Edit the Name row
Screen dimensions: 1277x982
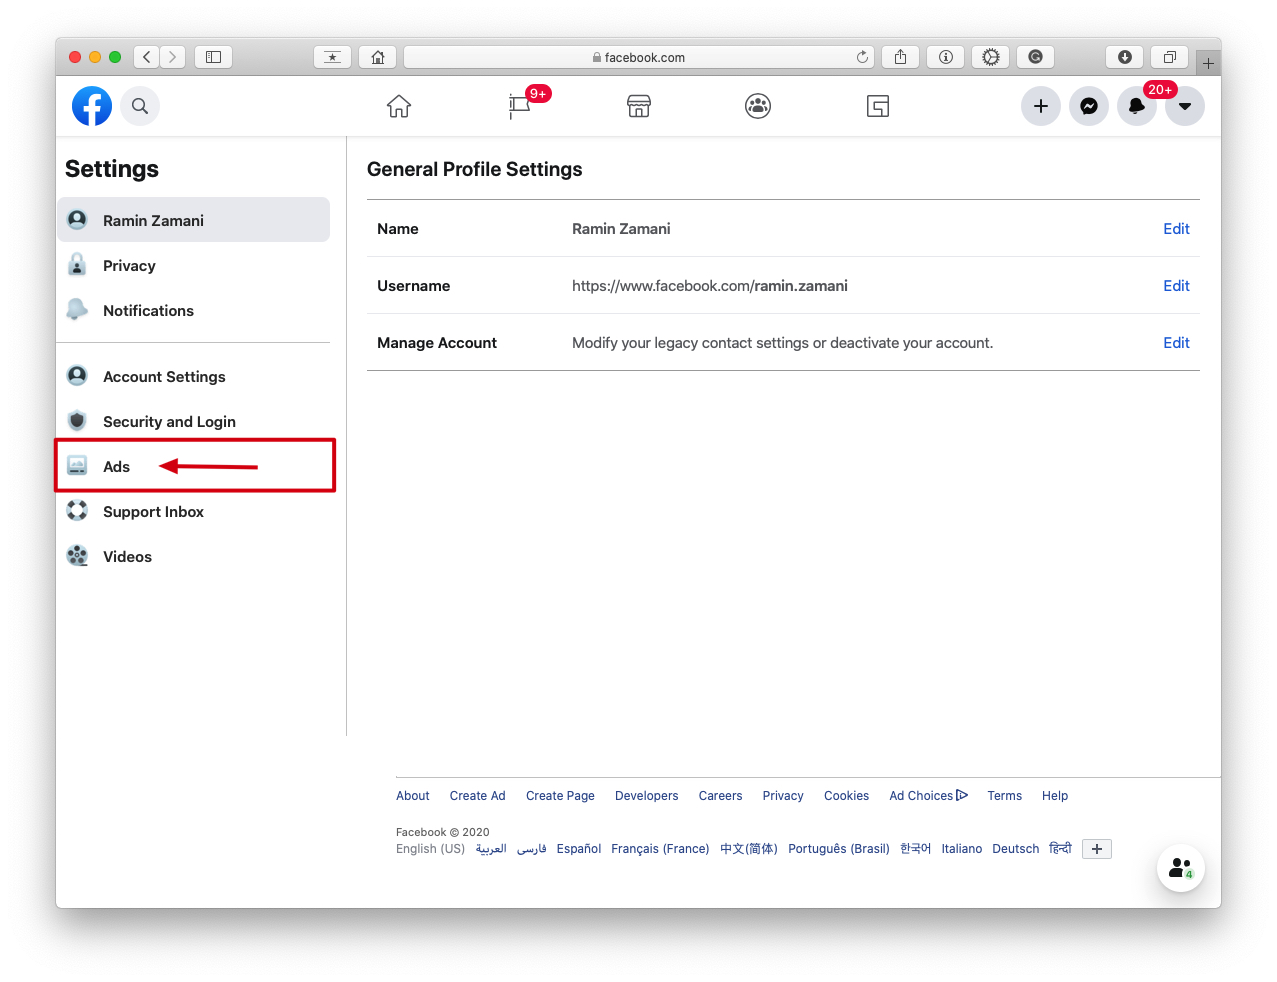pos(1176,229)
